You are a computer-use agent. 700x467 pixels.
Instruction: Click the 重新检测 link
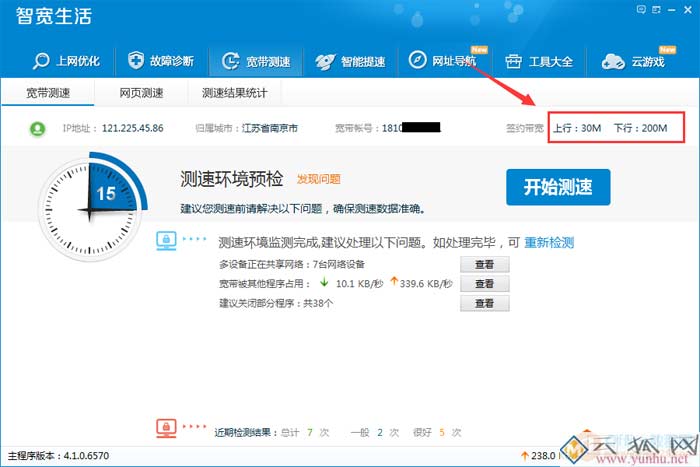pyautogui.click(x=549, y=242)
